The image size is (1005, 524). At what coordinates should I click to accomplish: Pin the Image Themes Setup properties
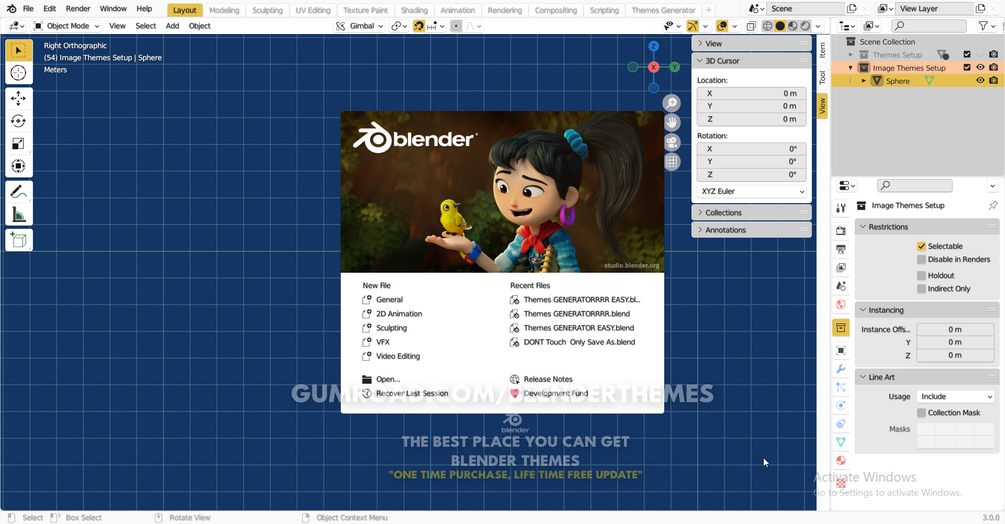pos(993,206)
